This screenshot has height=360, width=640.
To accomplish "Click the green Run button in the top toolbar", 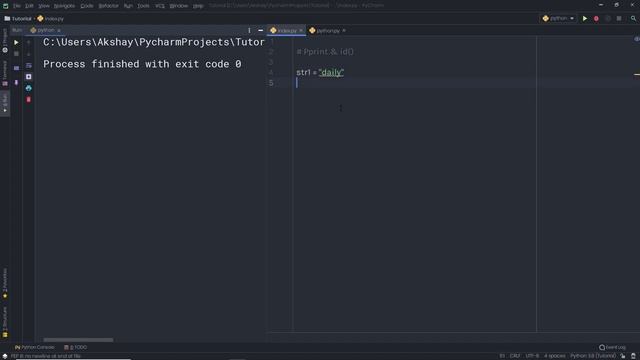I will click(584, 18).
